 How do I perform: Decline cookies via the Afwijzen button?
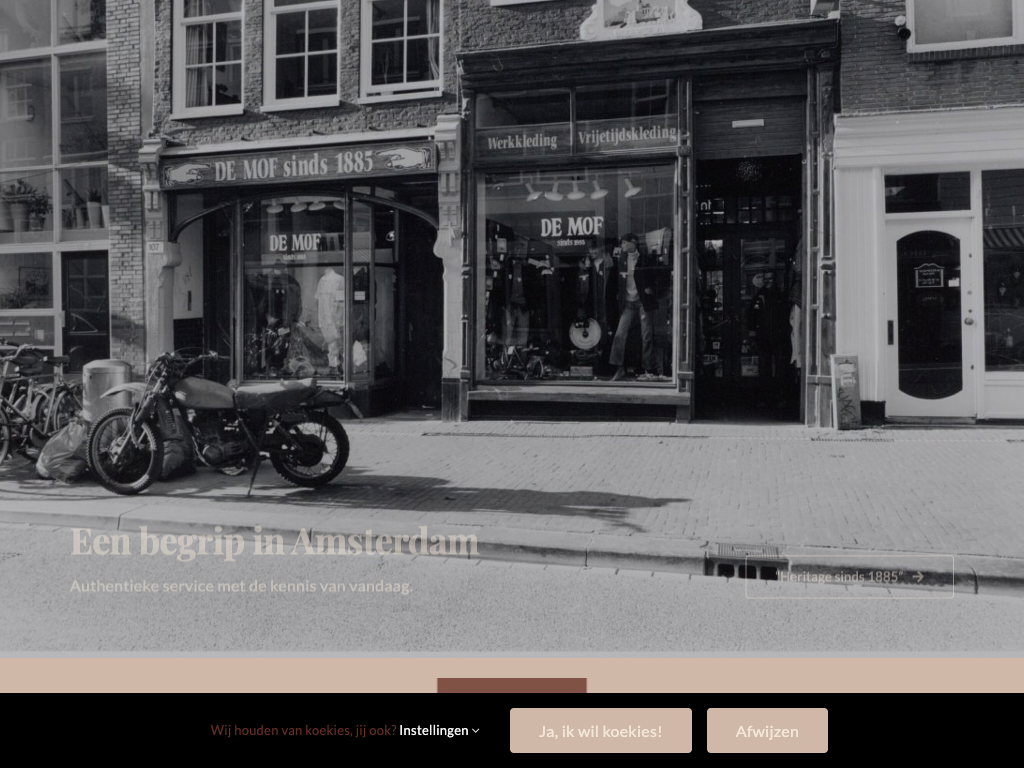[767, 731]
